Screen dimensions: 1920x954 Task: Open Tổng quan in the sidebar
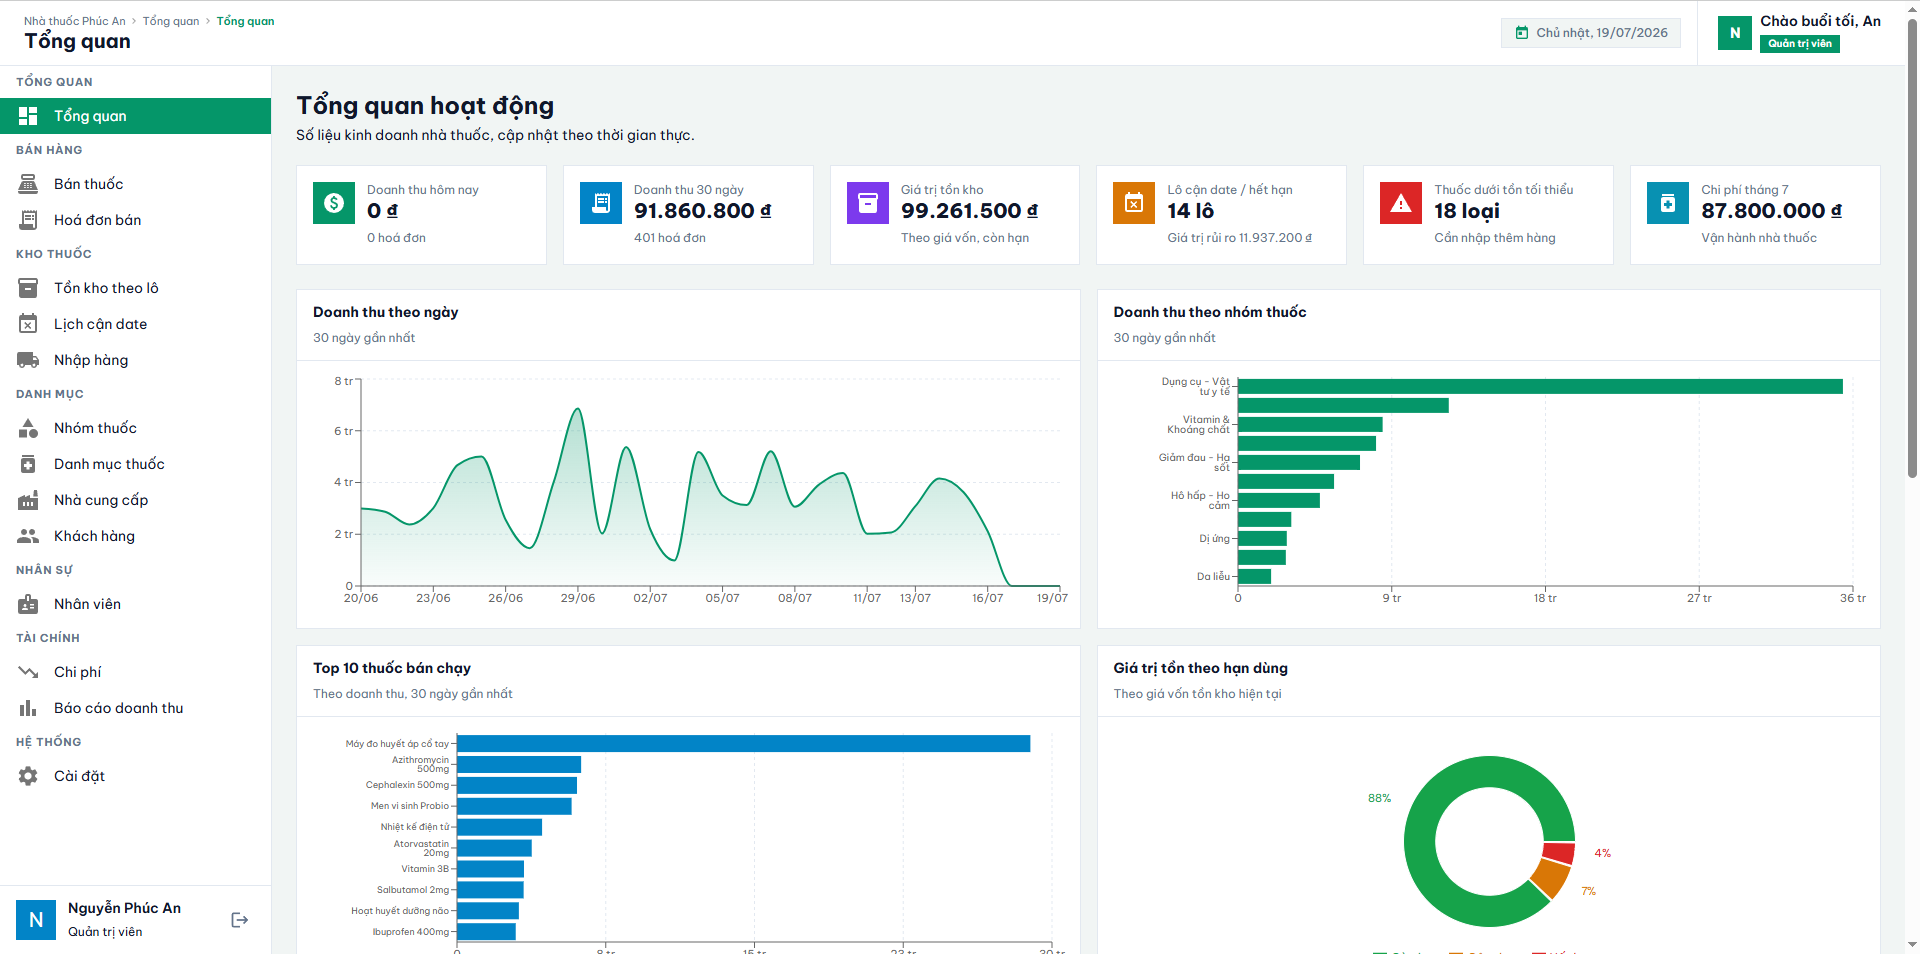tap(136, 116)
